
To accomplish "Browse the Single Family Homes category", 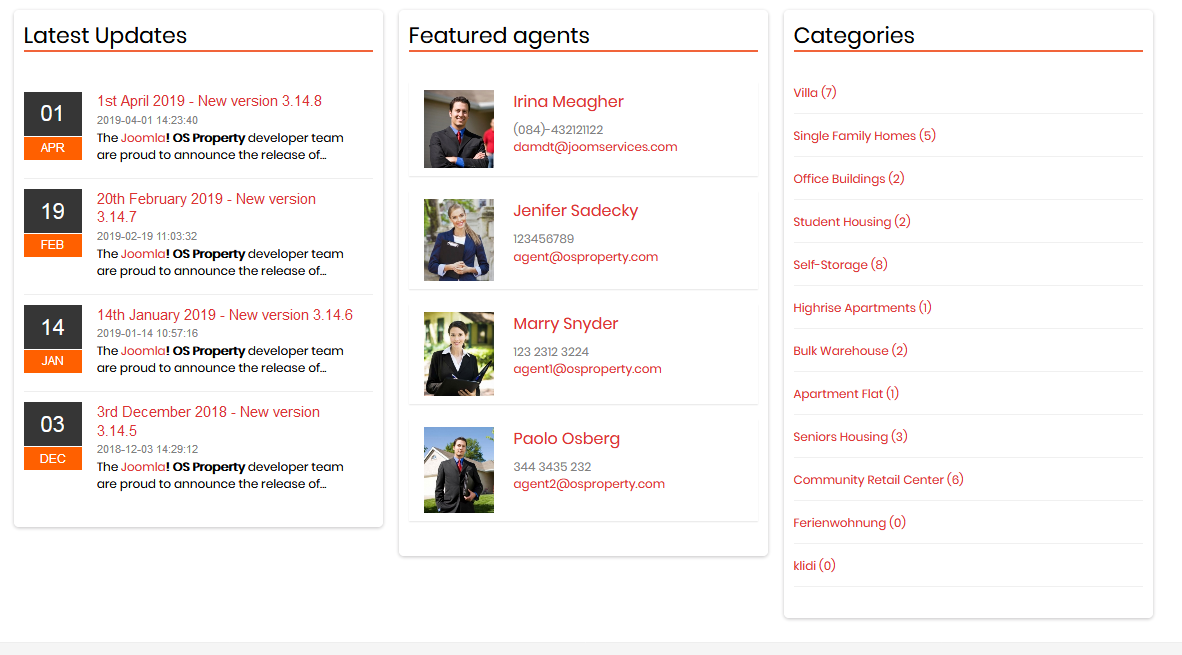I will [x=864, y=136].
